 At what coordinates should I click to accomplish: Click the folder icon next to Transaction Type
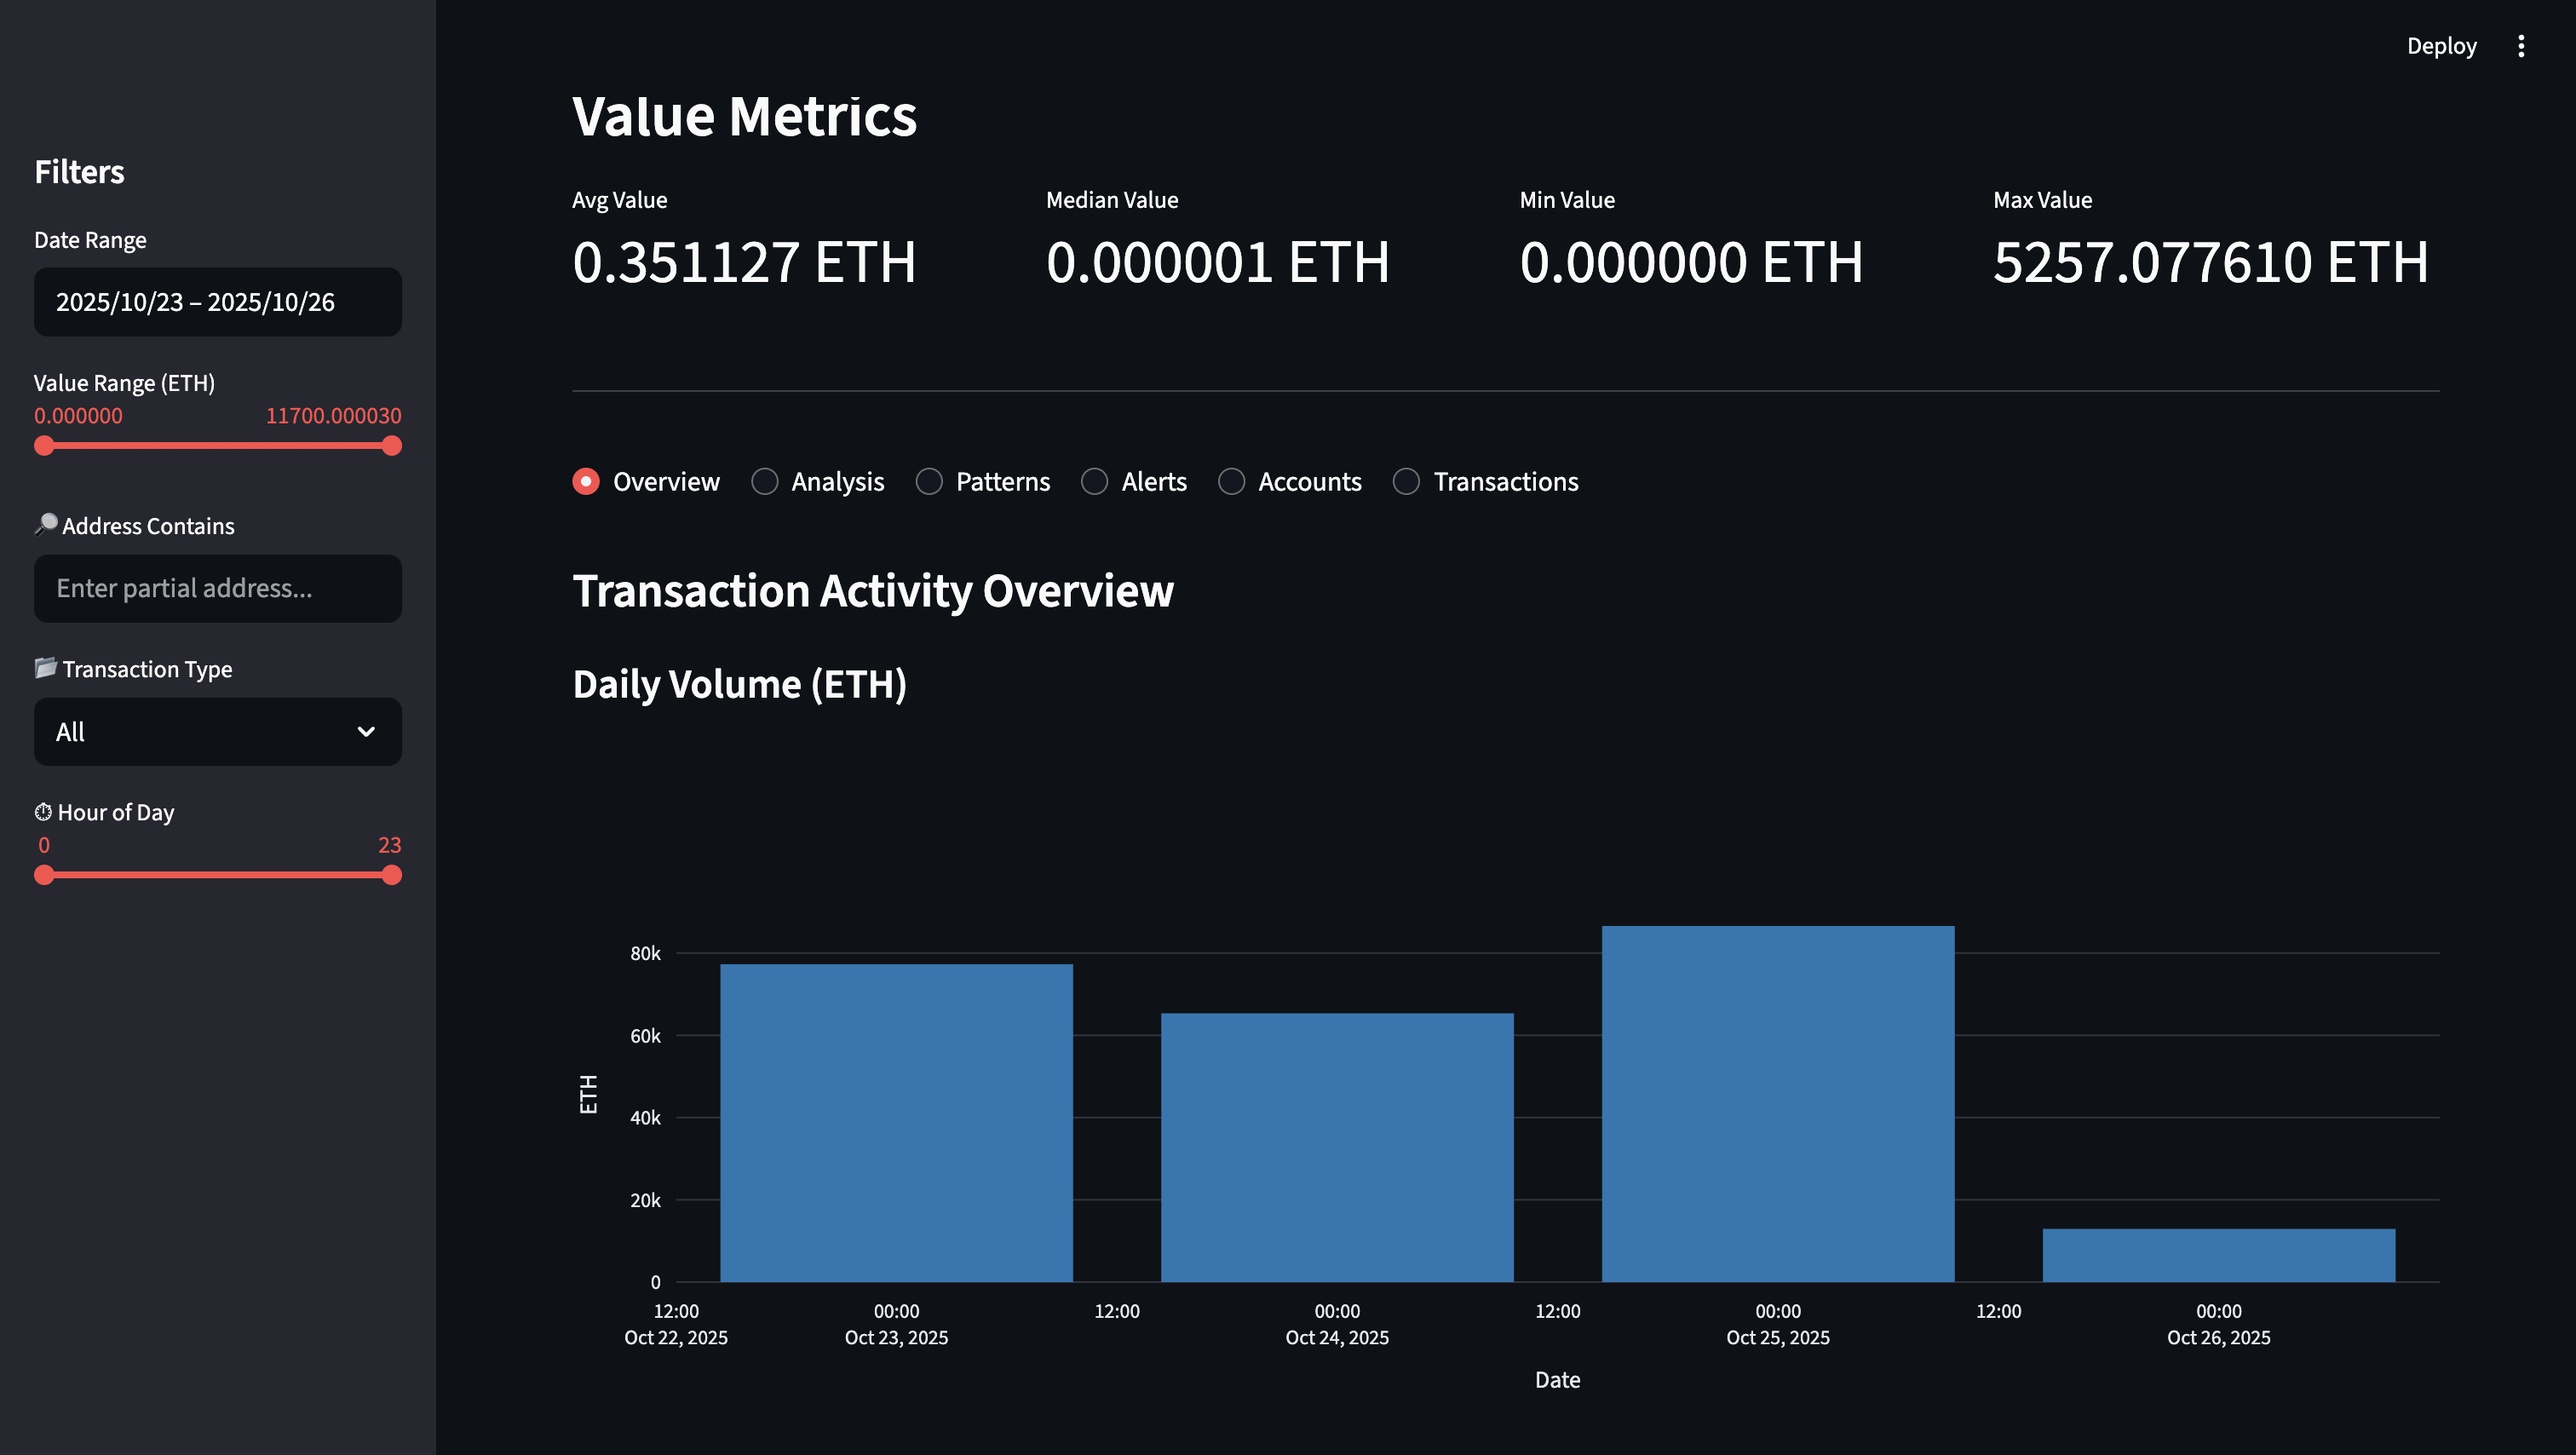click(45, 668)
